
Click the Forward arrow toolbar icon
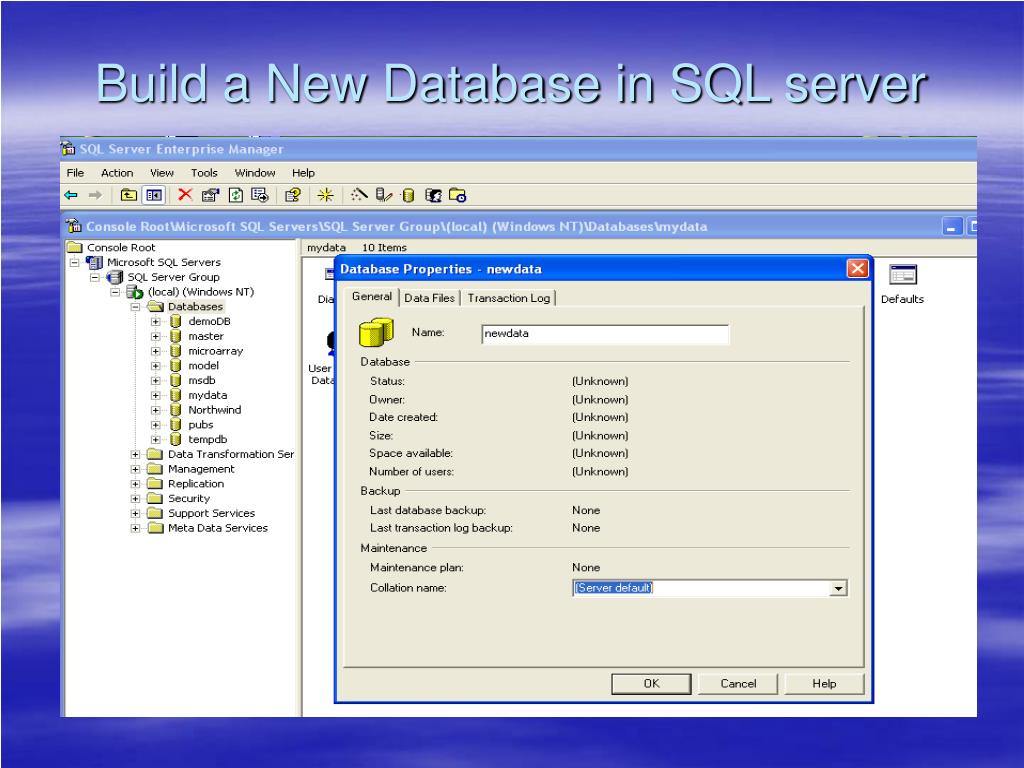click(x=95, y=195)
